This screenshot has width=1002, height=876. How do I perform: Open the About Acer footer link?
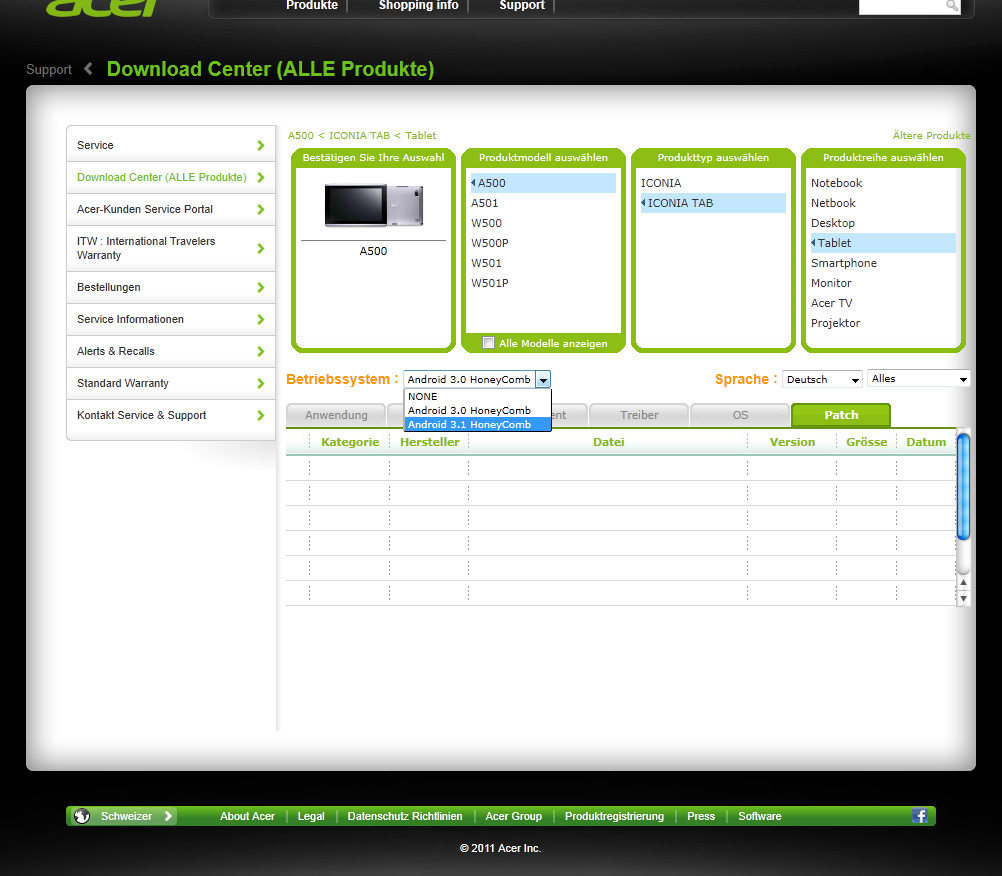click(247, 816)
